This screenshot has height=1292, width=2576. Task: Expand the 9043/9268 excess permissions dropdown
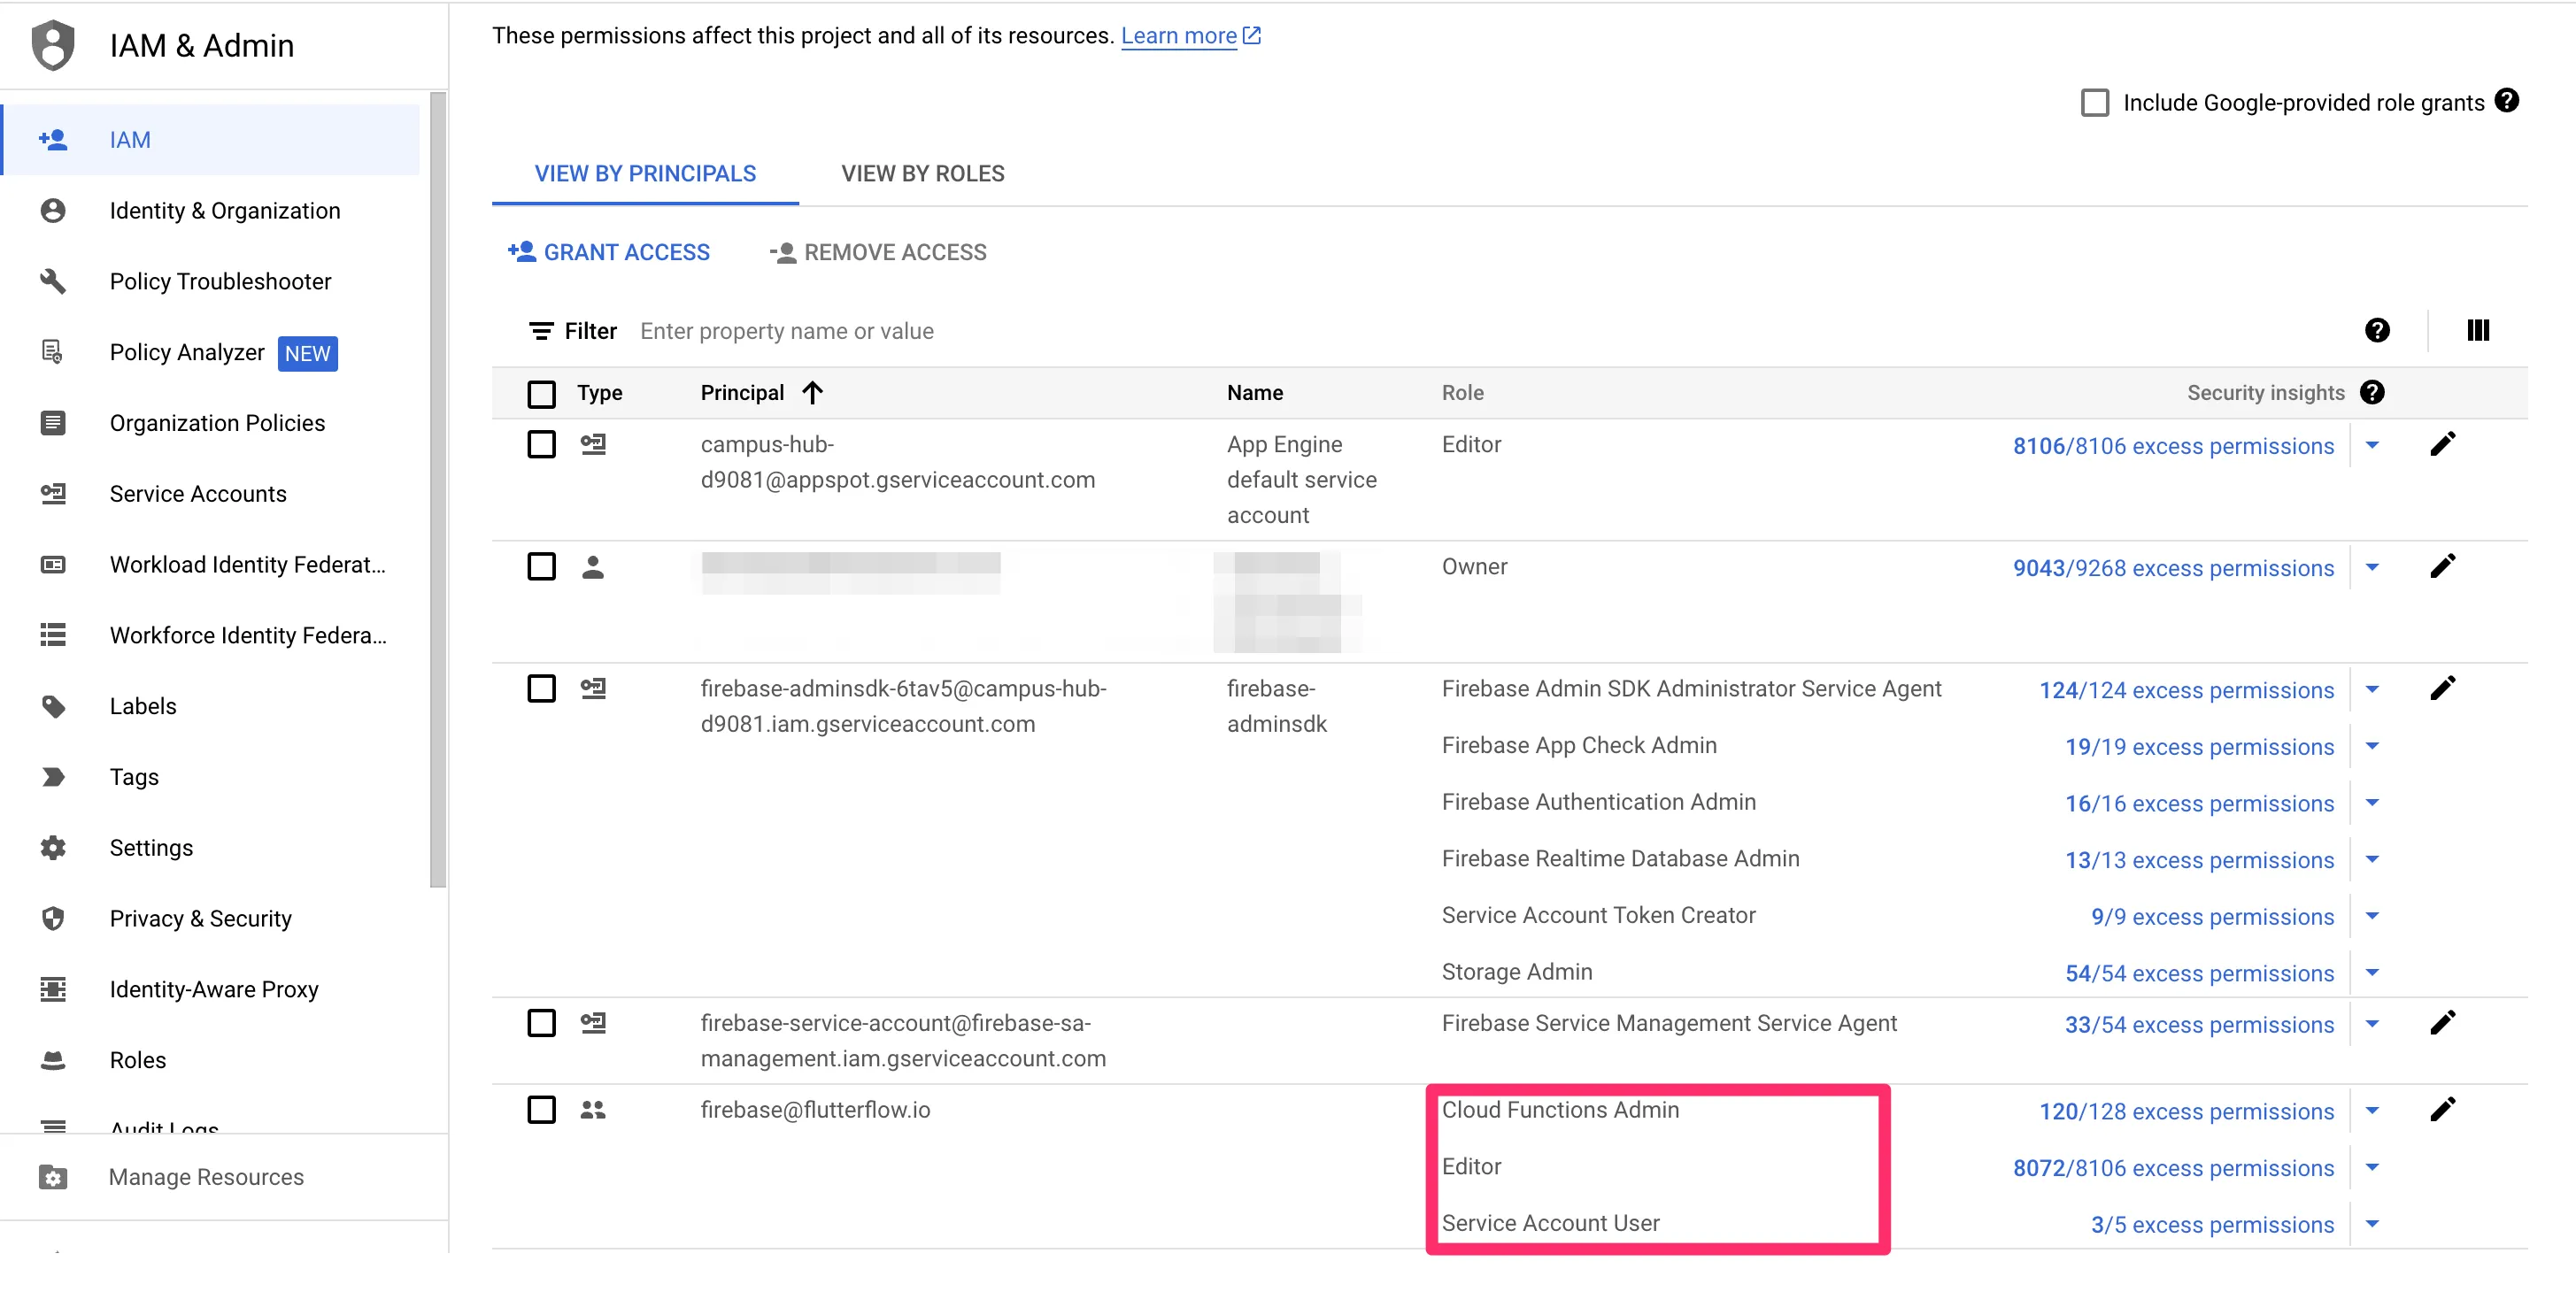tap(2372, 567)
